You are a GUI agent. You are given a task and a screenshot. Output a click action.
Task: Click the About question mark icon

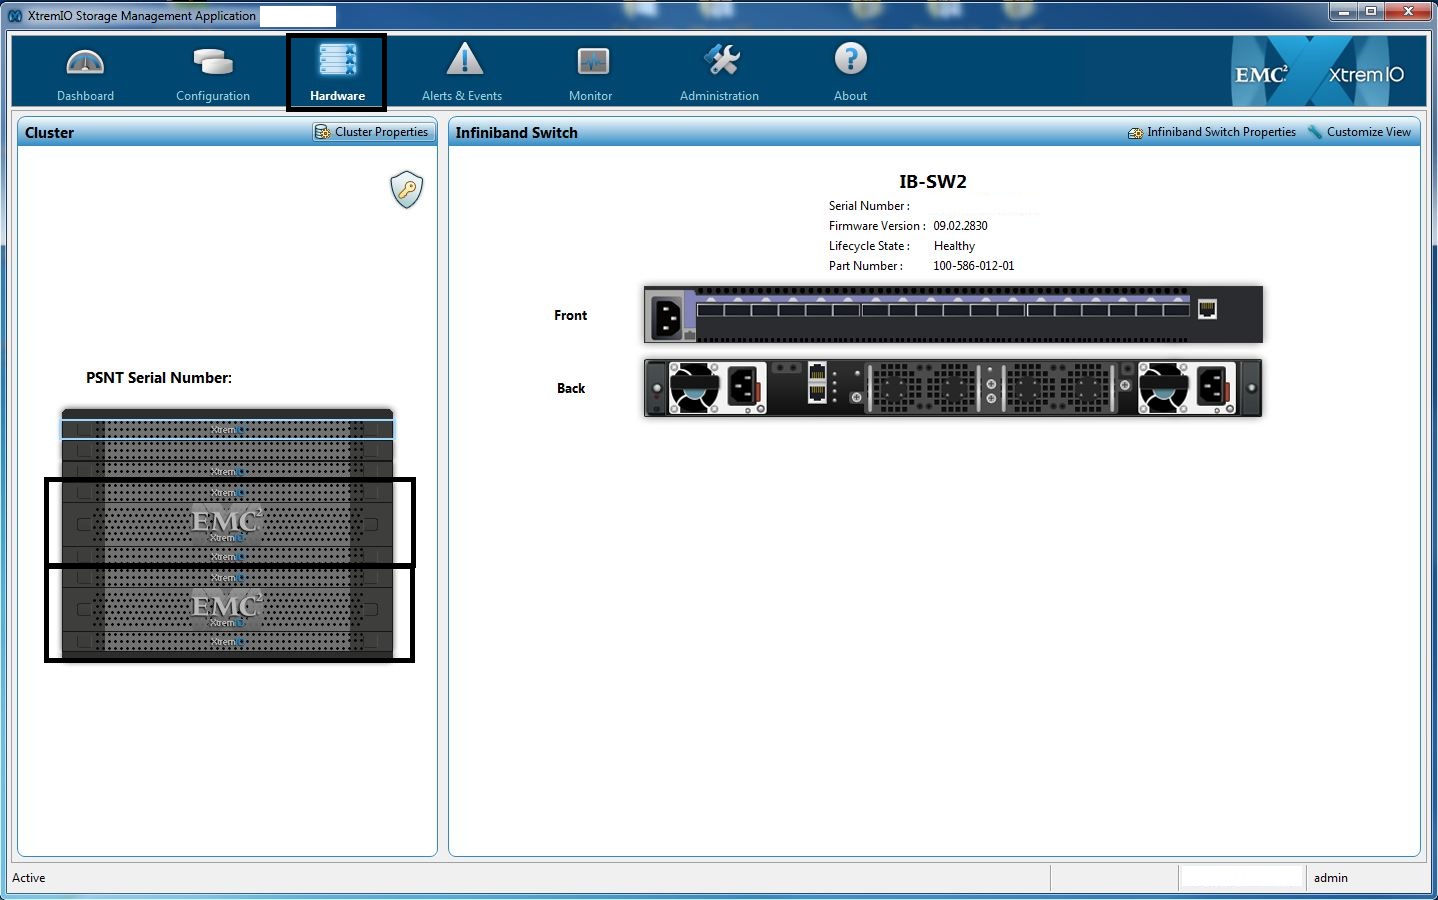(850, 60)
